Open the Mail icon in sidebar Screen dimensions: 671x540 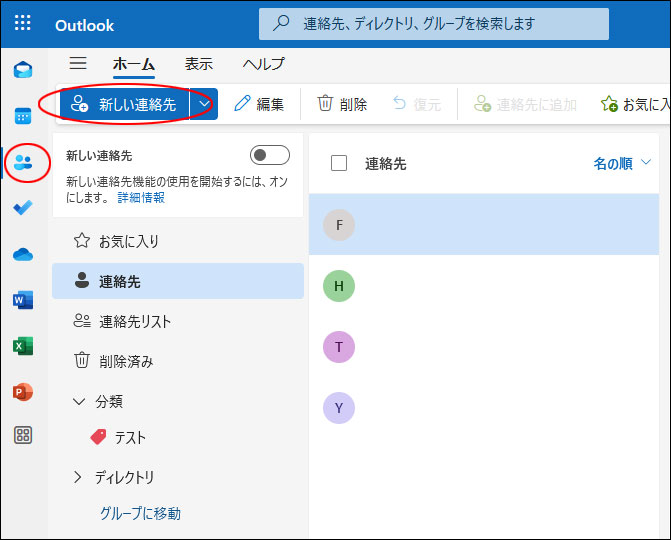(x=23, y=69)
